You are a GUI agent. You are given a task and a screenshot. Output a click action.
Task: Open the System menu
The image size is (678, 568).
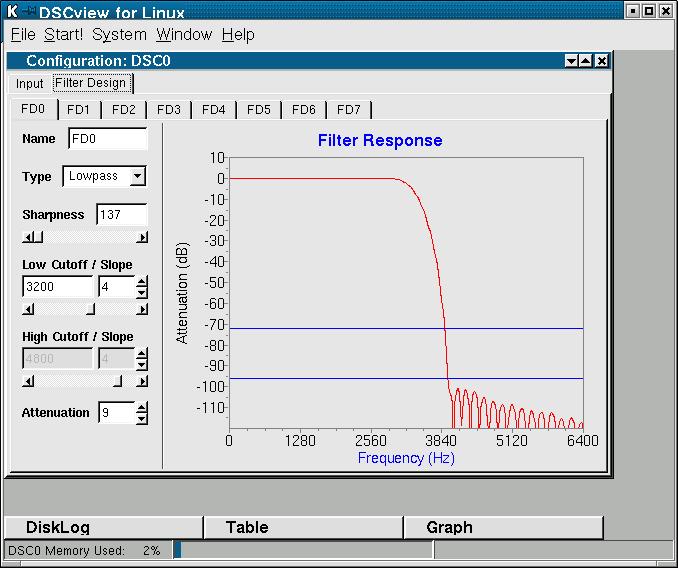coord(119,34)
